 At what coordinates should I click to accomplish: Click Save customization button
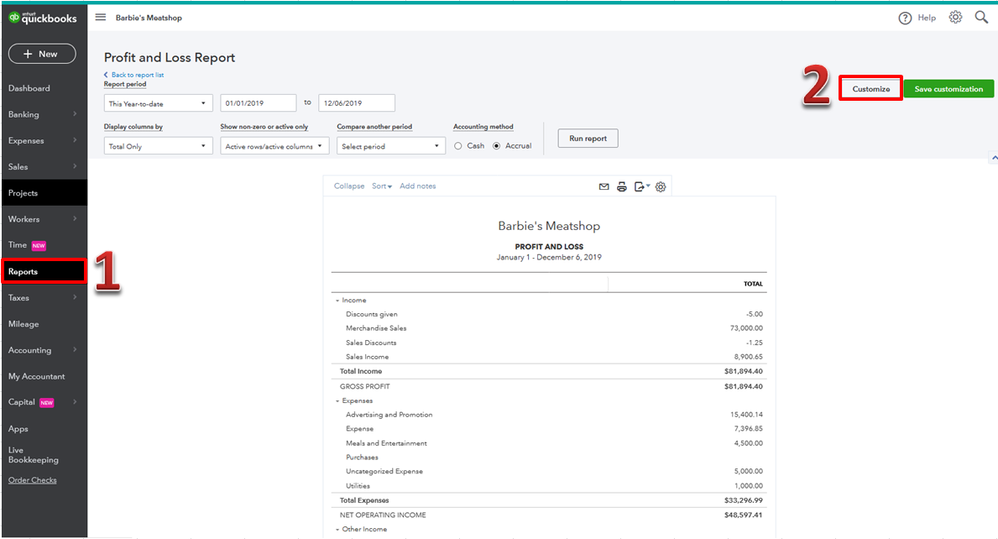click(948, 89)
